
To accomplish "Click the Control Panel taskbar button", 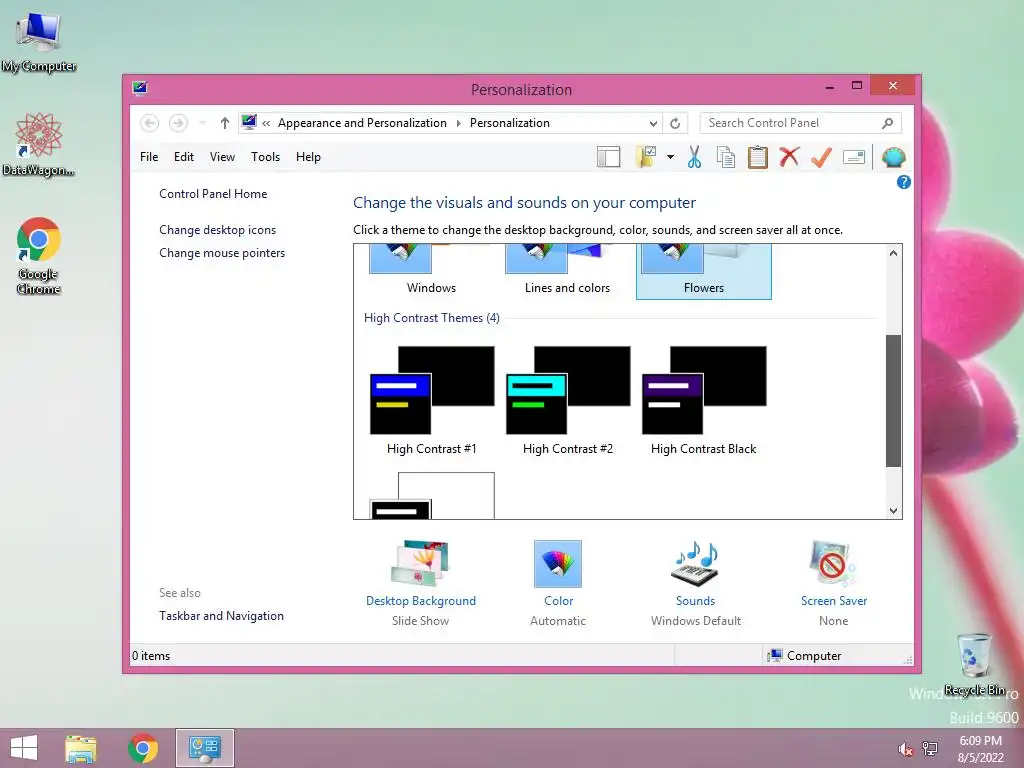I will [x=205, y=748].
